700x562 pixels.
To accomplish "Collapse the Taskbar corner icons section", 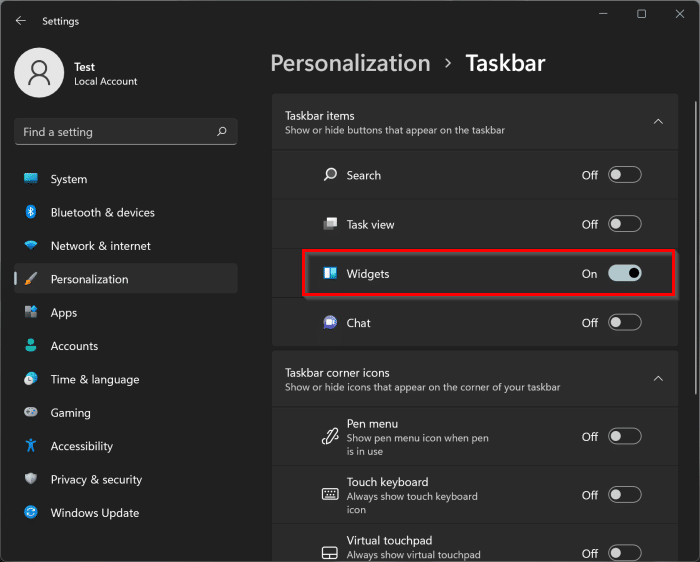I will (658, 379).
